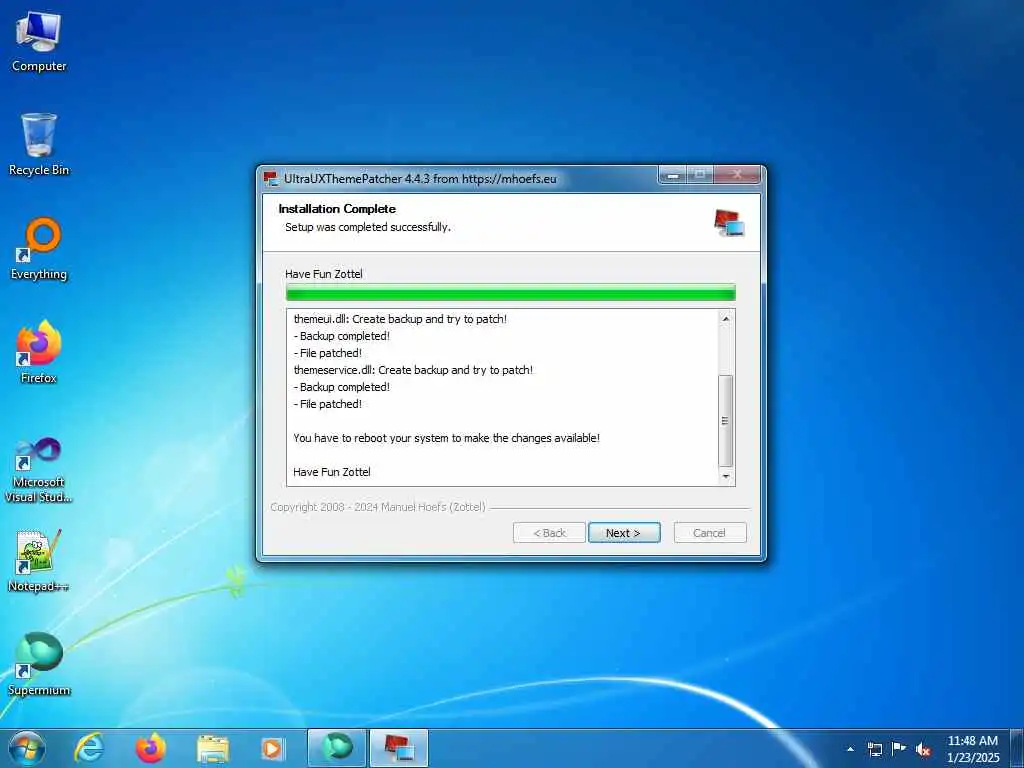Minimize the UltraUXThemePatcher window
This screenshot has width=1024, height=768.
(x=673, y=174)
